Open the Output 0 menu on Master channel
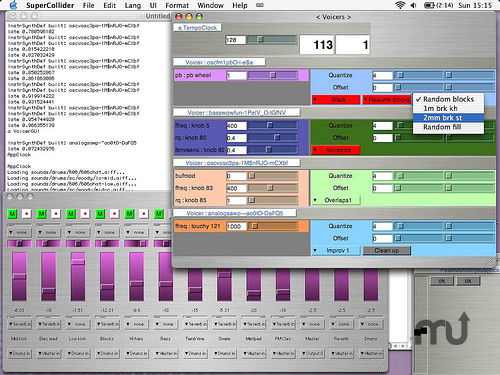 [312, 353]
